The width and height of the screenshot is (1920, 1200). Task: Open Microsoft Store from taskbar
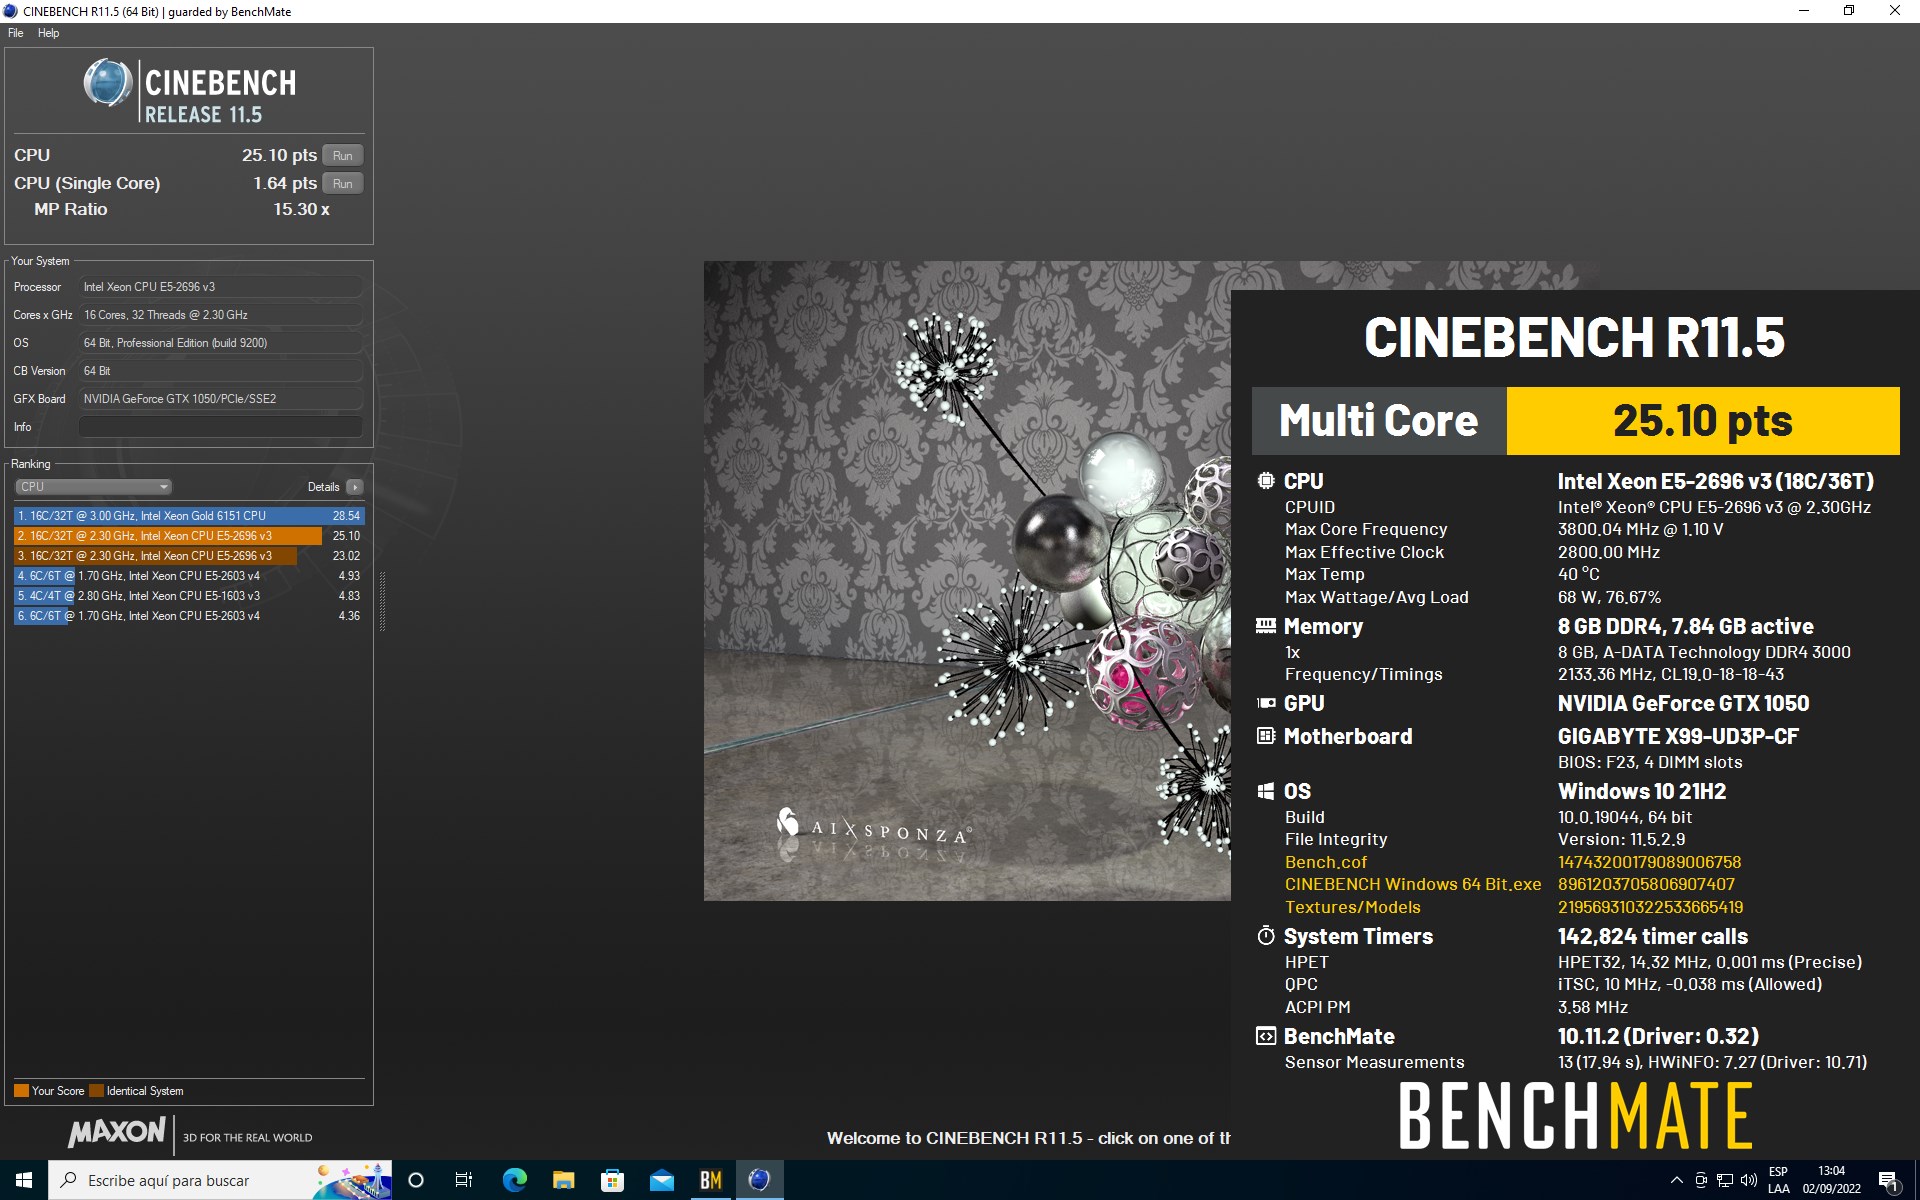click(612, 1180)
